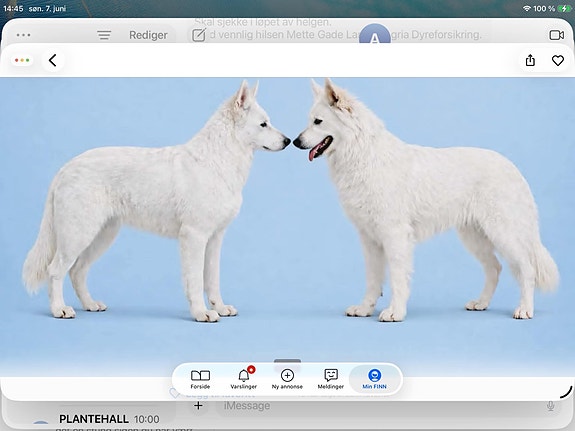The image size is (575, 431).
Task: Tap the contact avatar labeled A
Action: click(x=374, y=34)
